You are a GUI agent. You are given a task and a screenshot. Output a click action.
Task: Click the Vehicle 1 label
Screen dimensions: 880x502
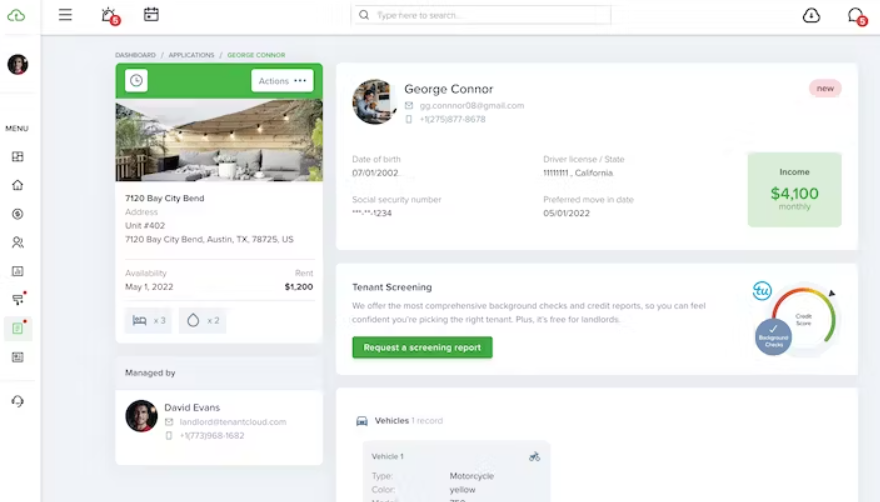(387, 457)
